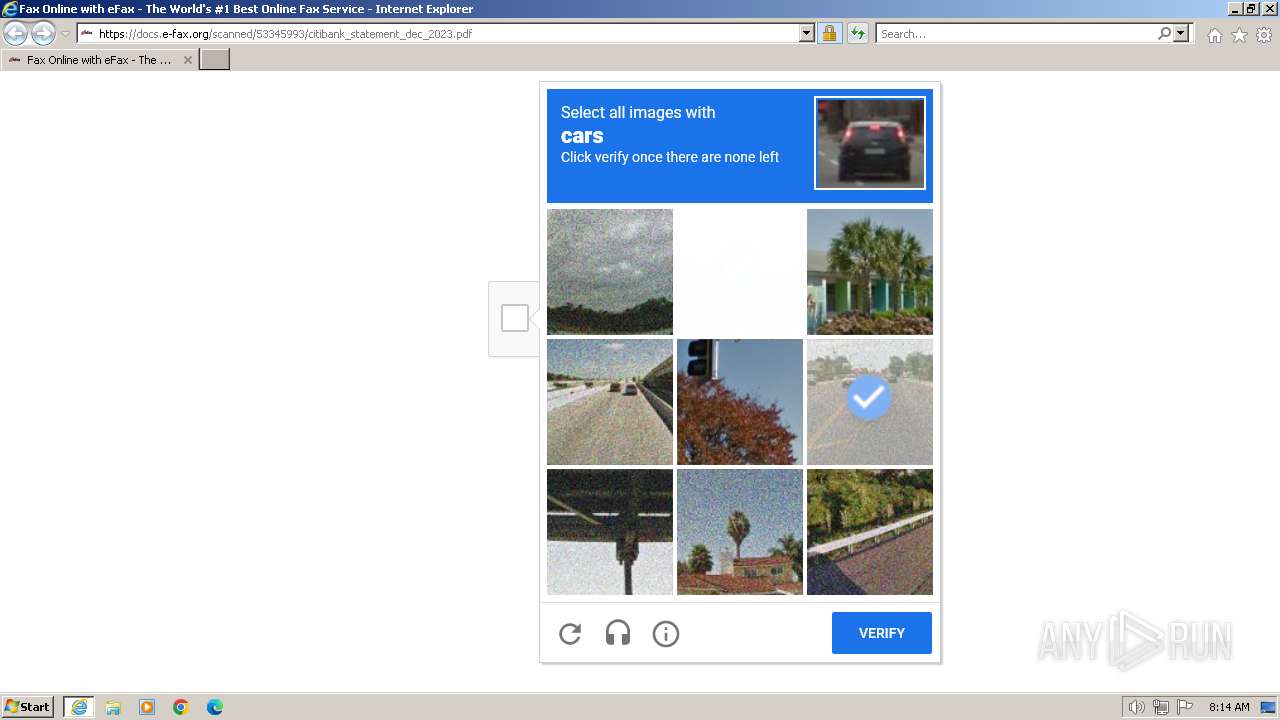Select the guardrail roadside tile

point(870,532)
